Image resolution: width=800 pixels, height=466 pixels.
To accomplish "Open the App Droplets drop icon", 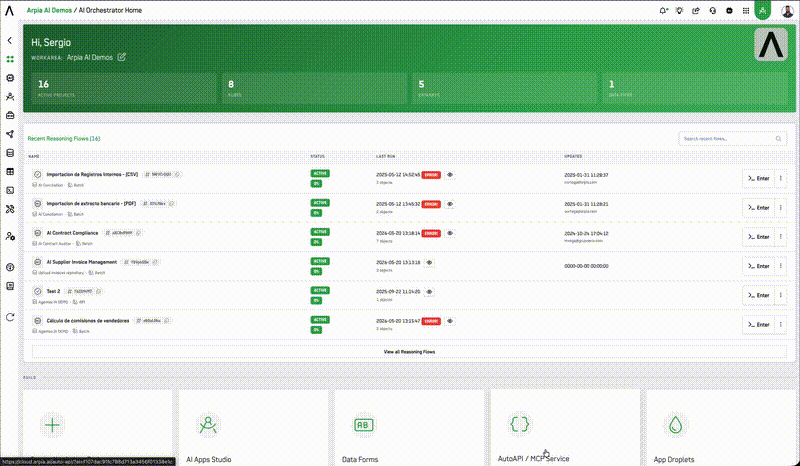I will [x=676, y=425].
